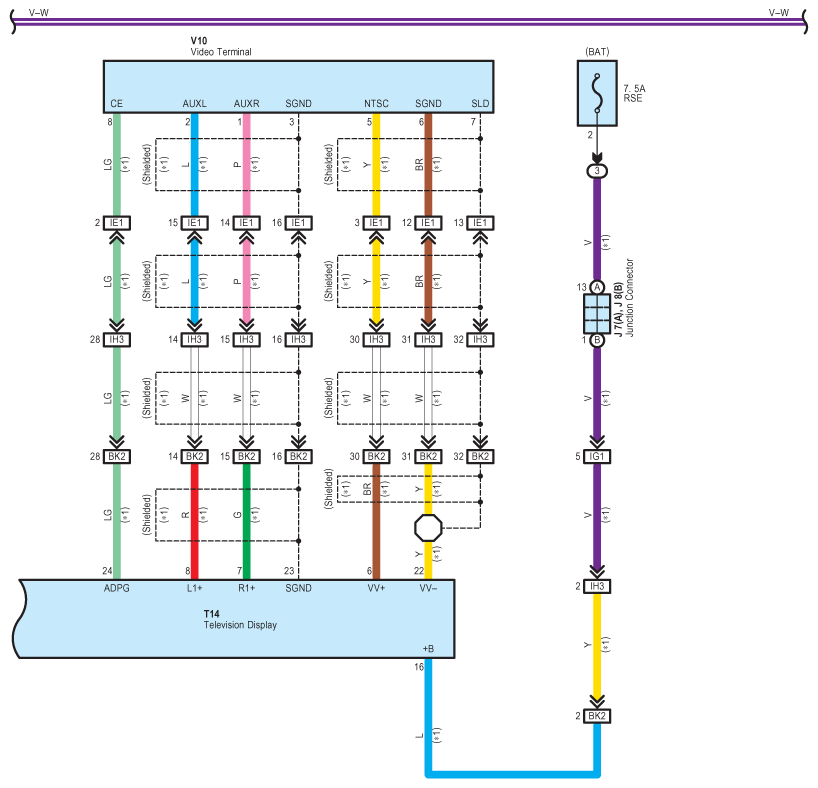Select the IH3 connector at pin 28
The height and width of the screenshot is (788, 818).
[116, 340]
